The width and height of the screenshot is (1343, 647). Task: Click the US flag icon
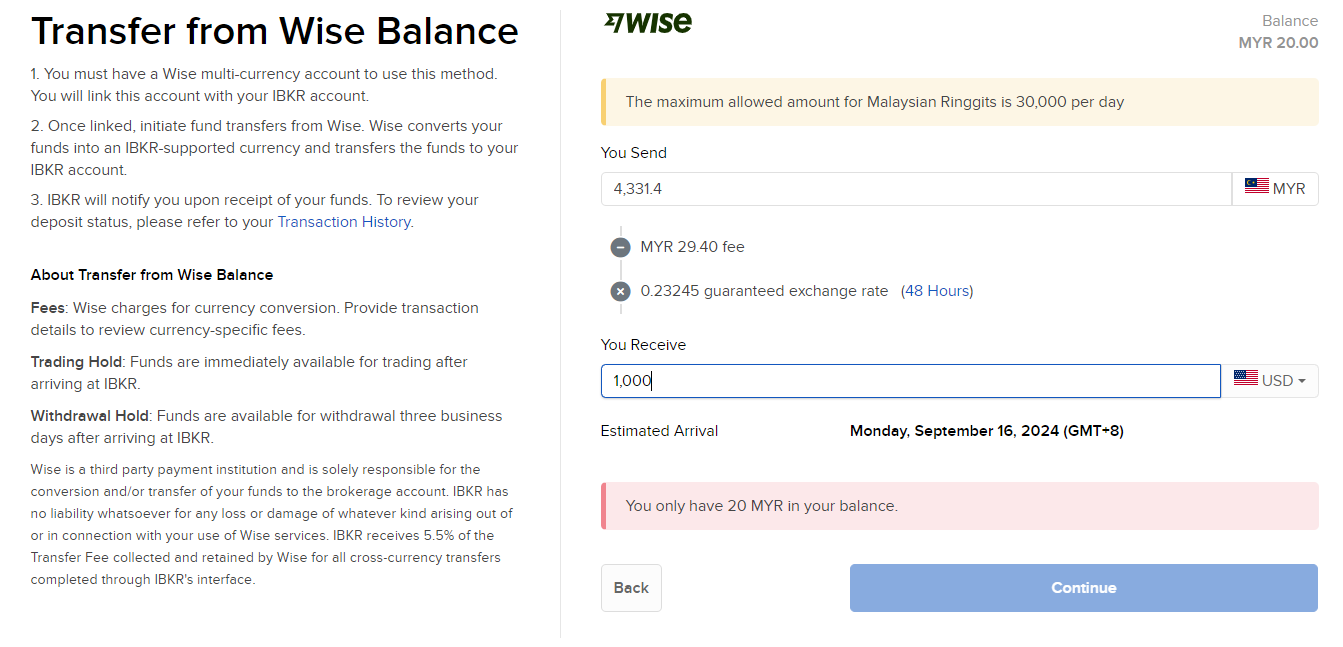[x=1245, y=379]
